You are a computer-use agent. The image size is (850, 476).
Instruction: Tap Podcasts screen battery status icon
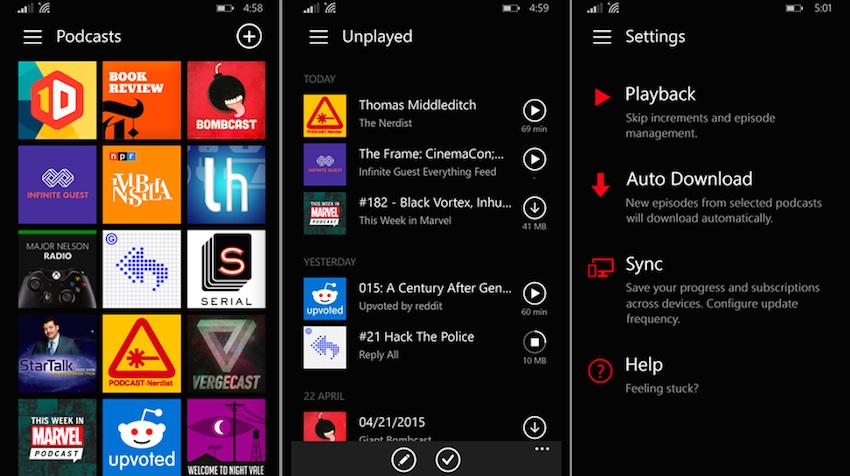[x=224, y=9]
